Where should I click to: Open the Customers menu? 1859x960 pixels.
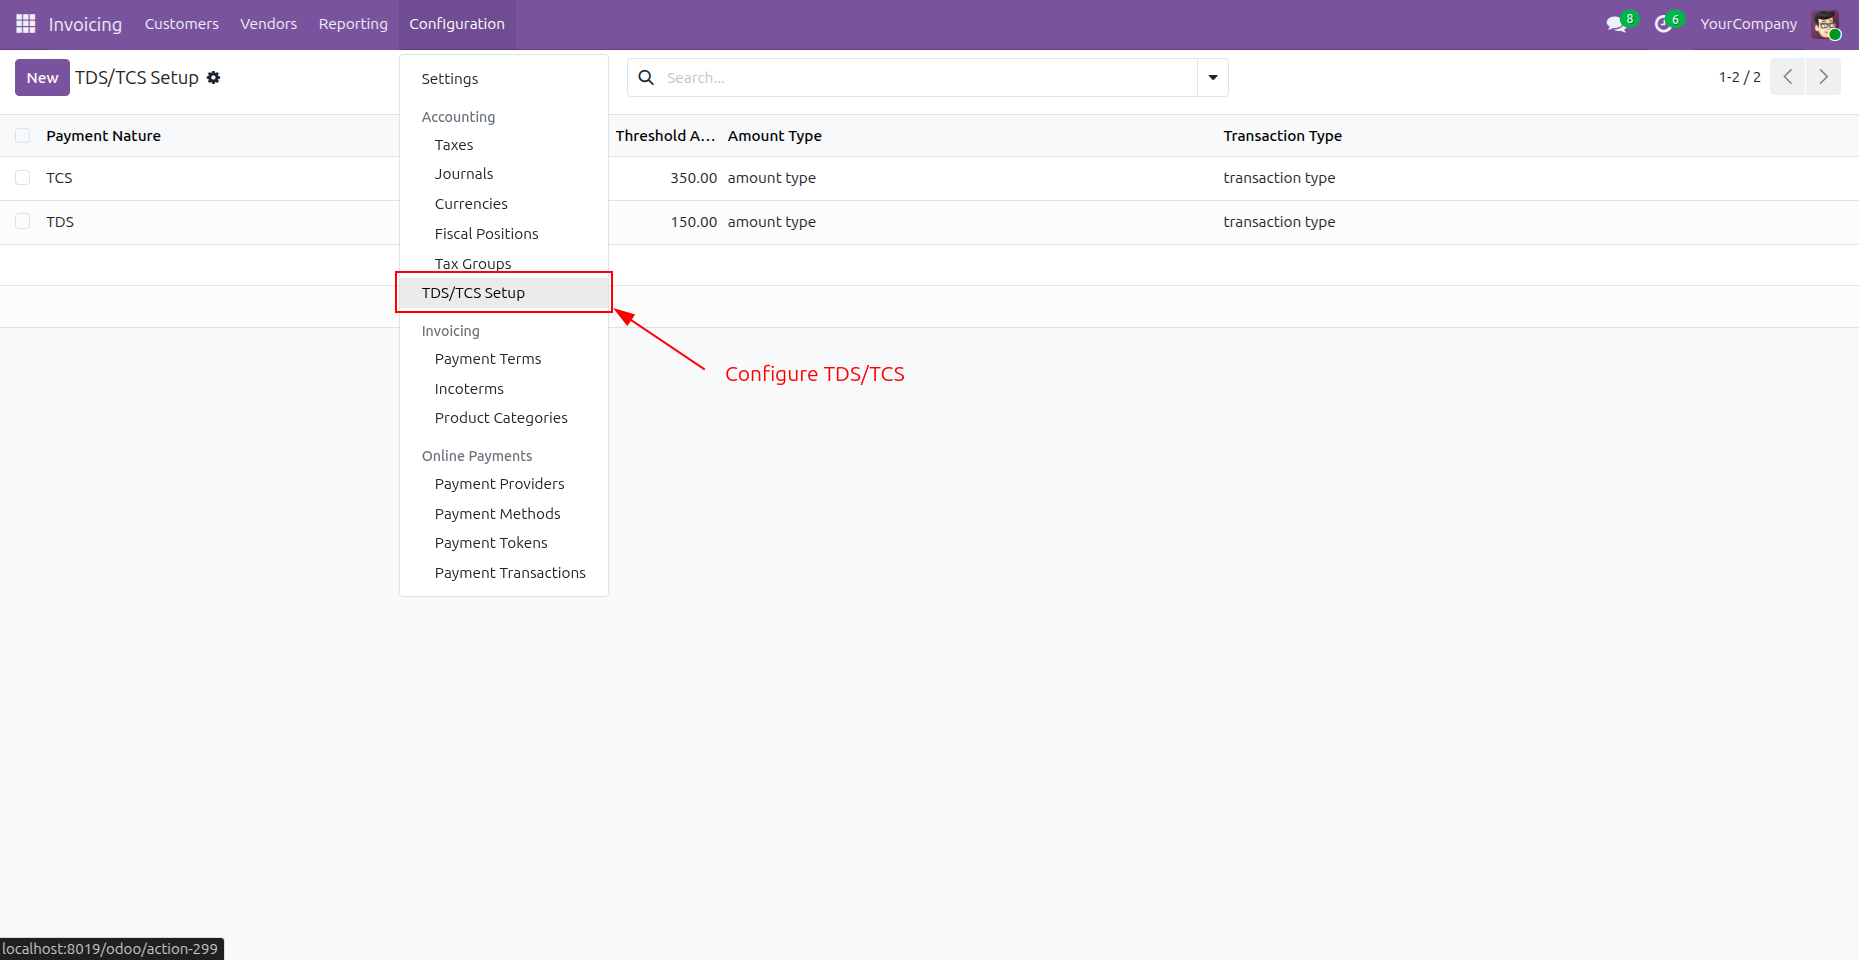click(181, 24)
